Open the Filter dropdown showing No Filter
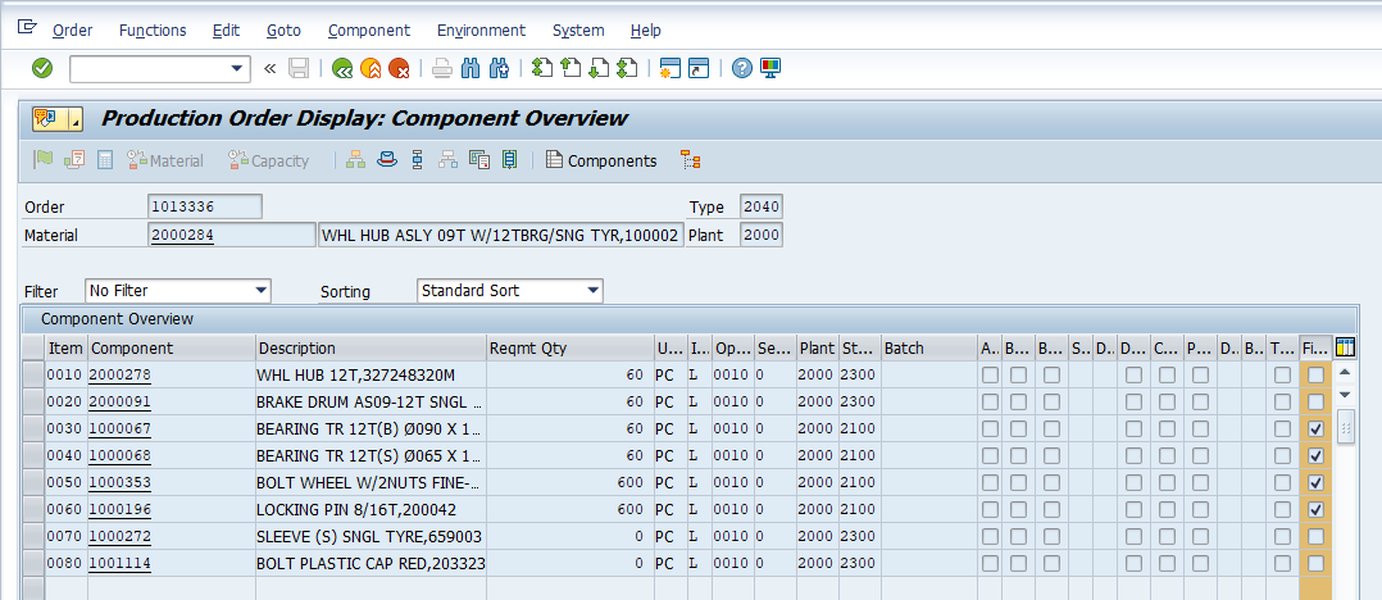Image resolution: width=1382 pixels, height=600 pixels. tap(263, 291)
